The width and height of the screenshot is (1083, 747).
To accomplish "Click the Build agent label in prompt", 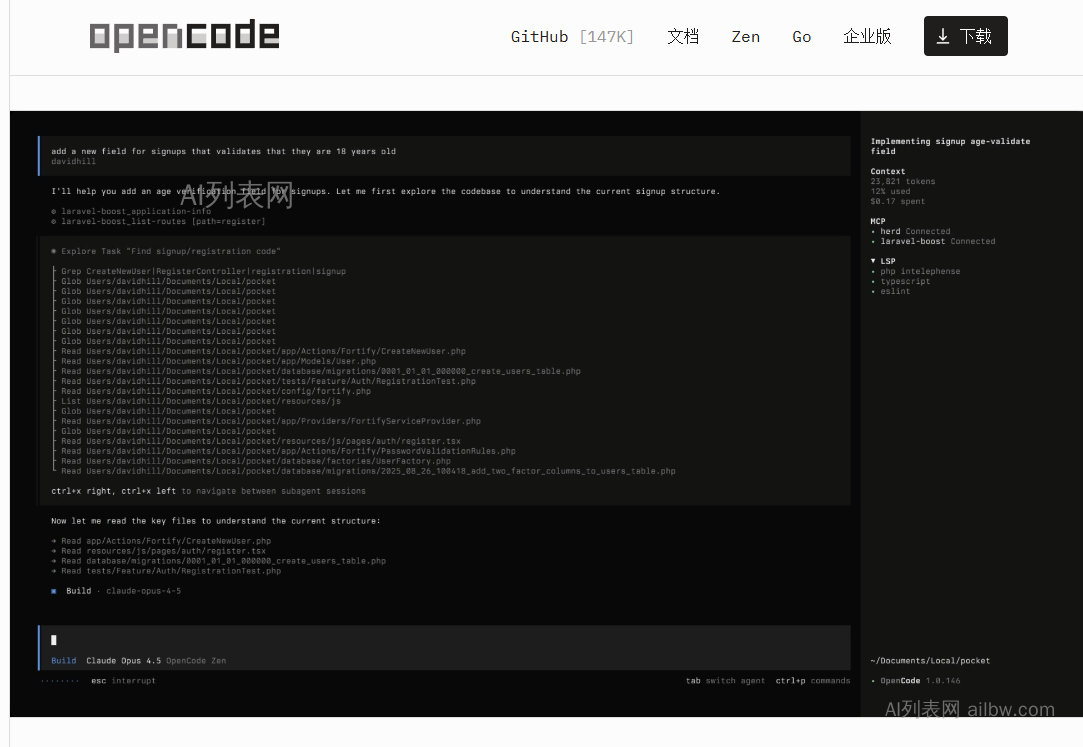I will (64, 661).
